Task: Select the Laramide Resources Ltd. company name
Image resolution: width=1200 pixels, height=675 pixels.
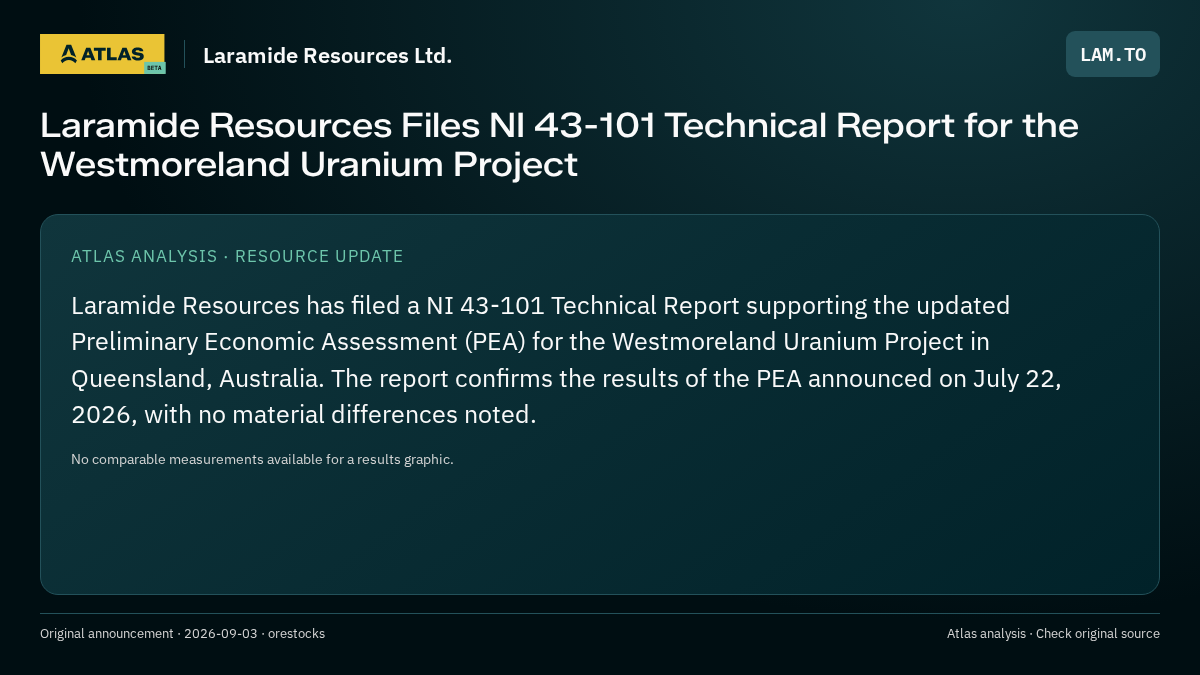Action: coord(328,55)
